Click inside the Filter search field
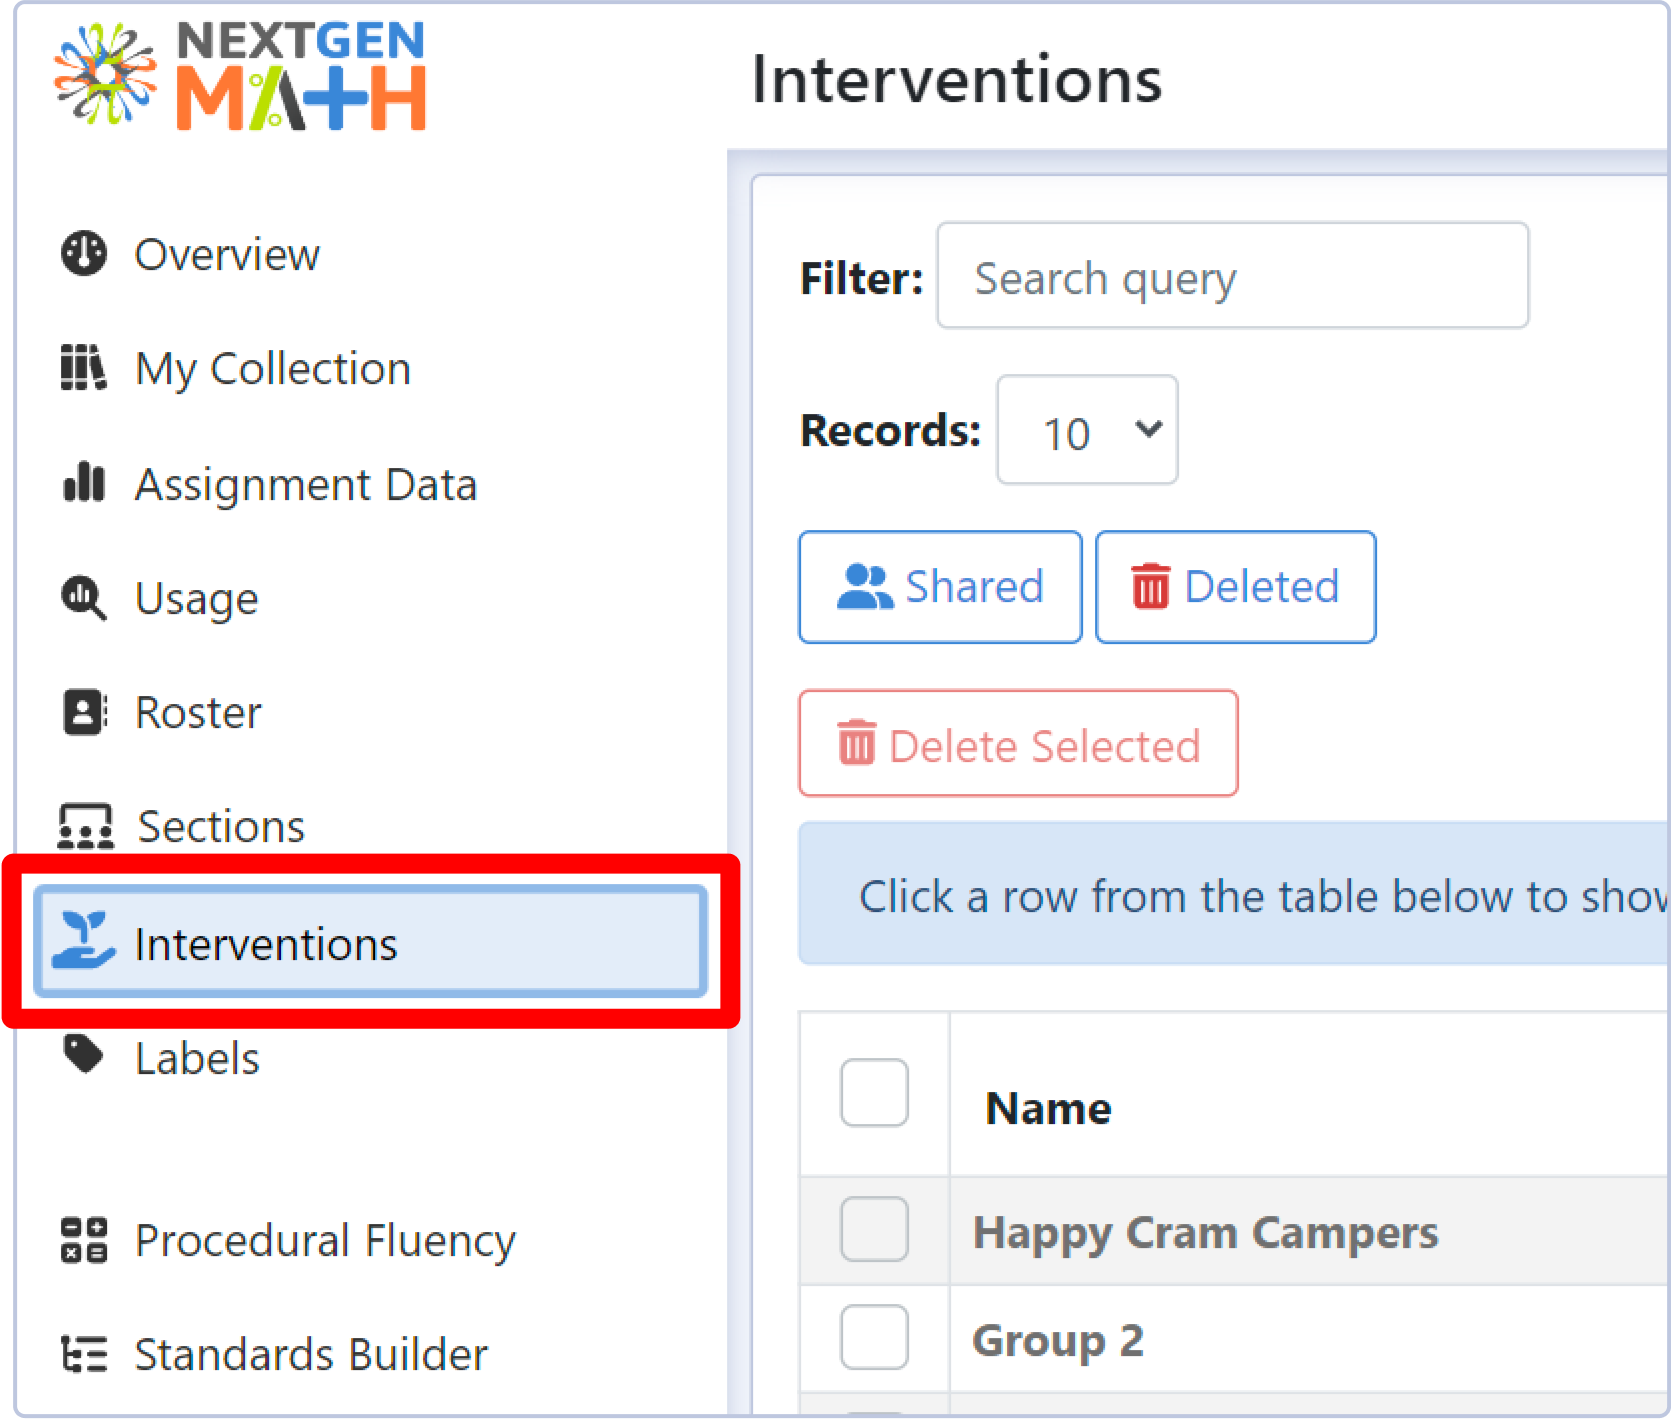The width and height of the screenshot is (1671, 1419). (x=1231, y=276)
